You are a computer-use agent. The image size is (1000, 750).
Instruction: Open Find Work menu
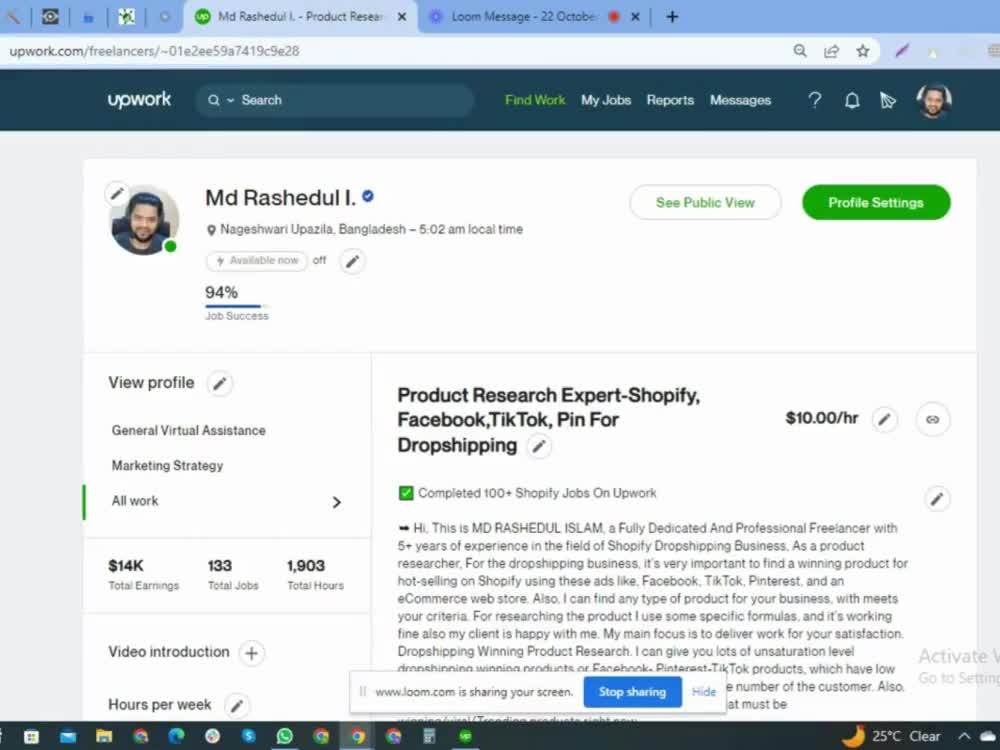point(534,100)
